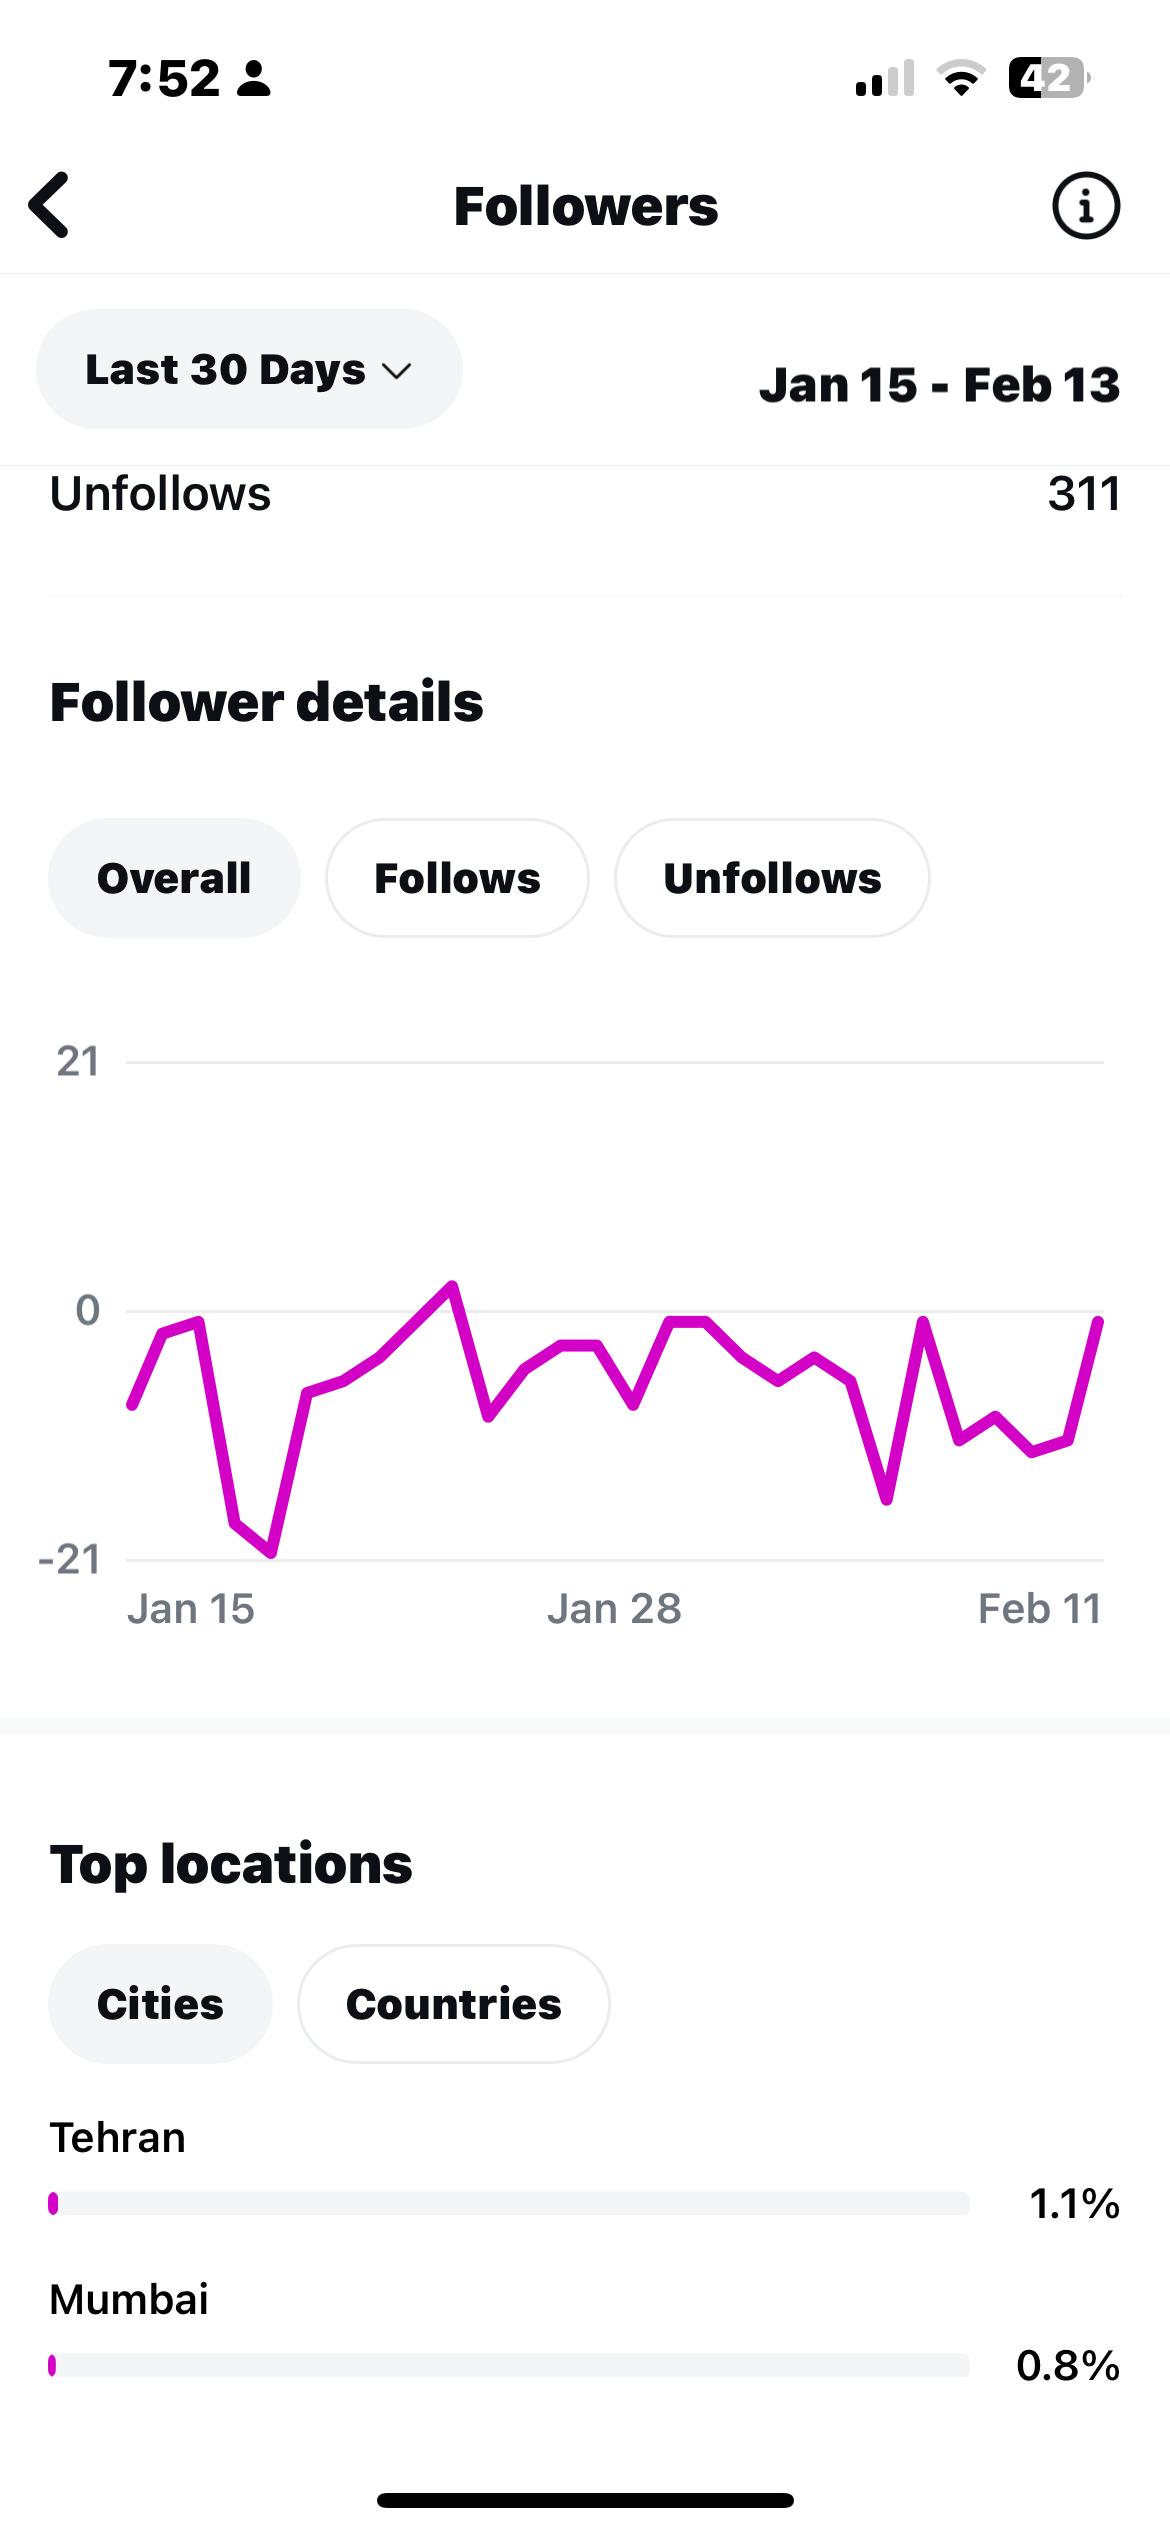1170x2532 pixels.
Task: Tap the Wi-Fi status icon
Action: [x=961, y=78]
